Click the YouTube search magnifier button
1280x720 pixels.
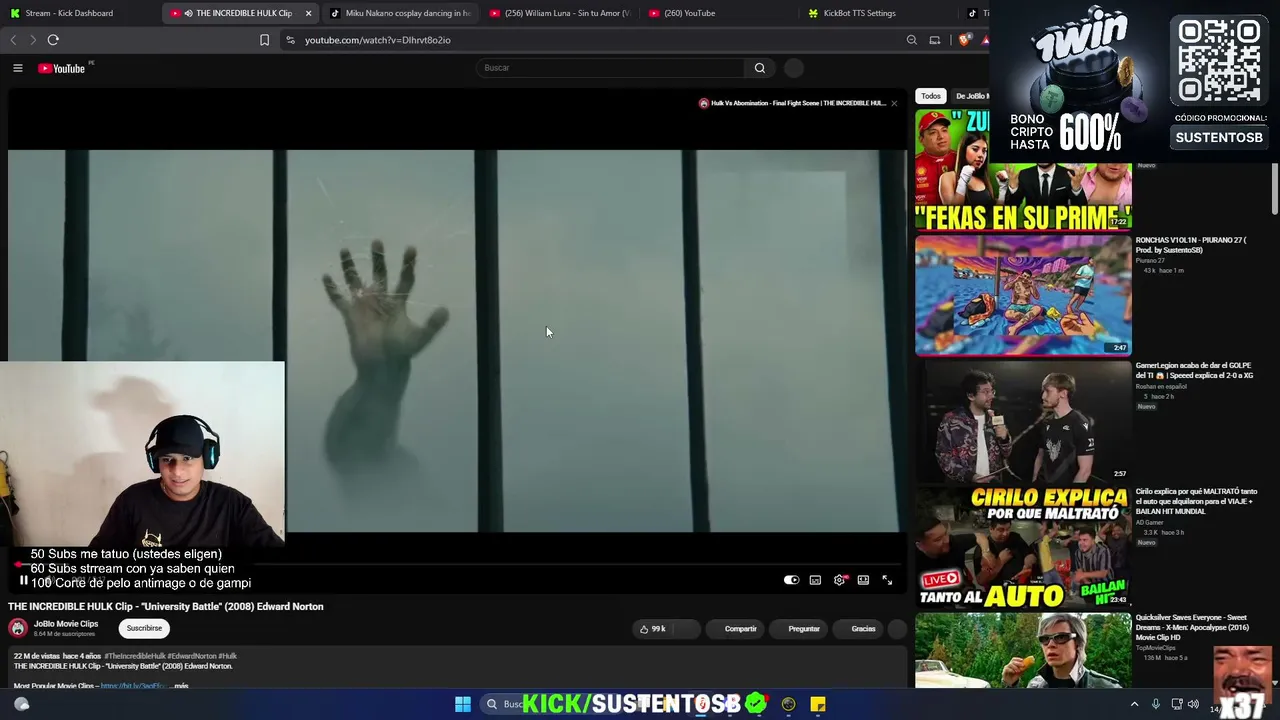pyautogui.click(x=760, y=68)
